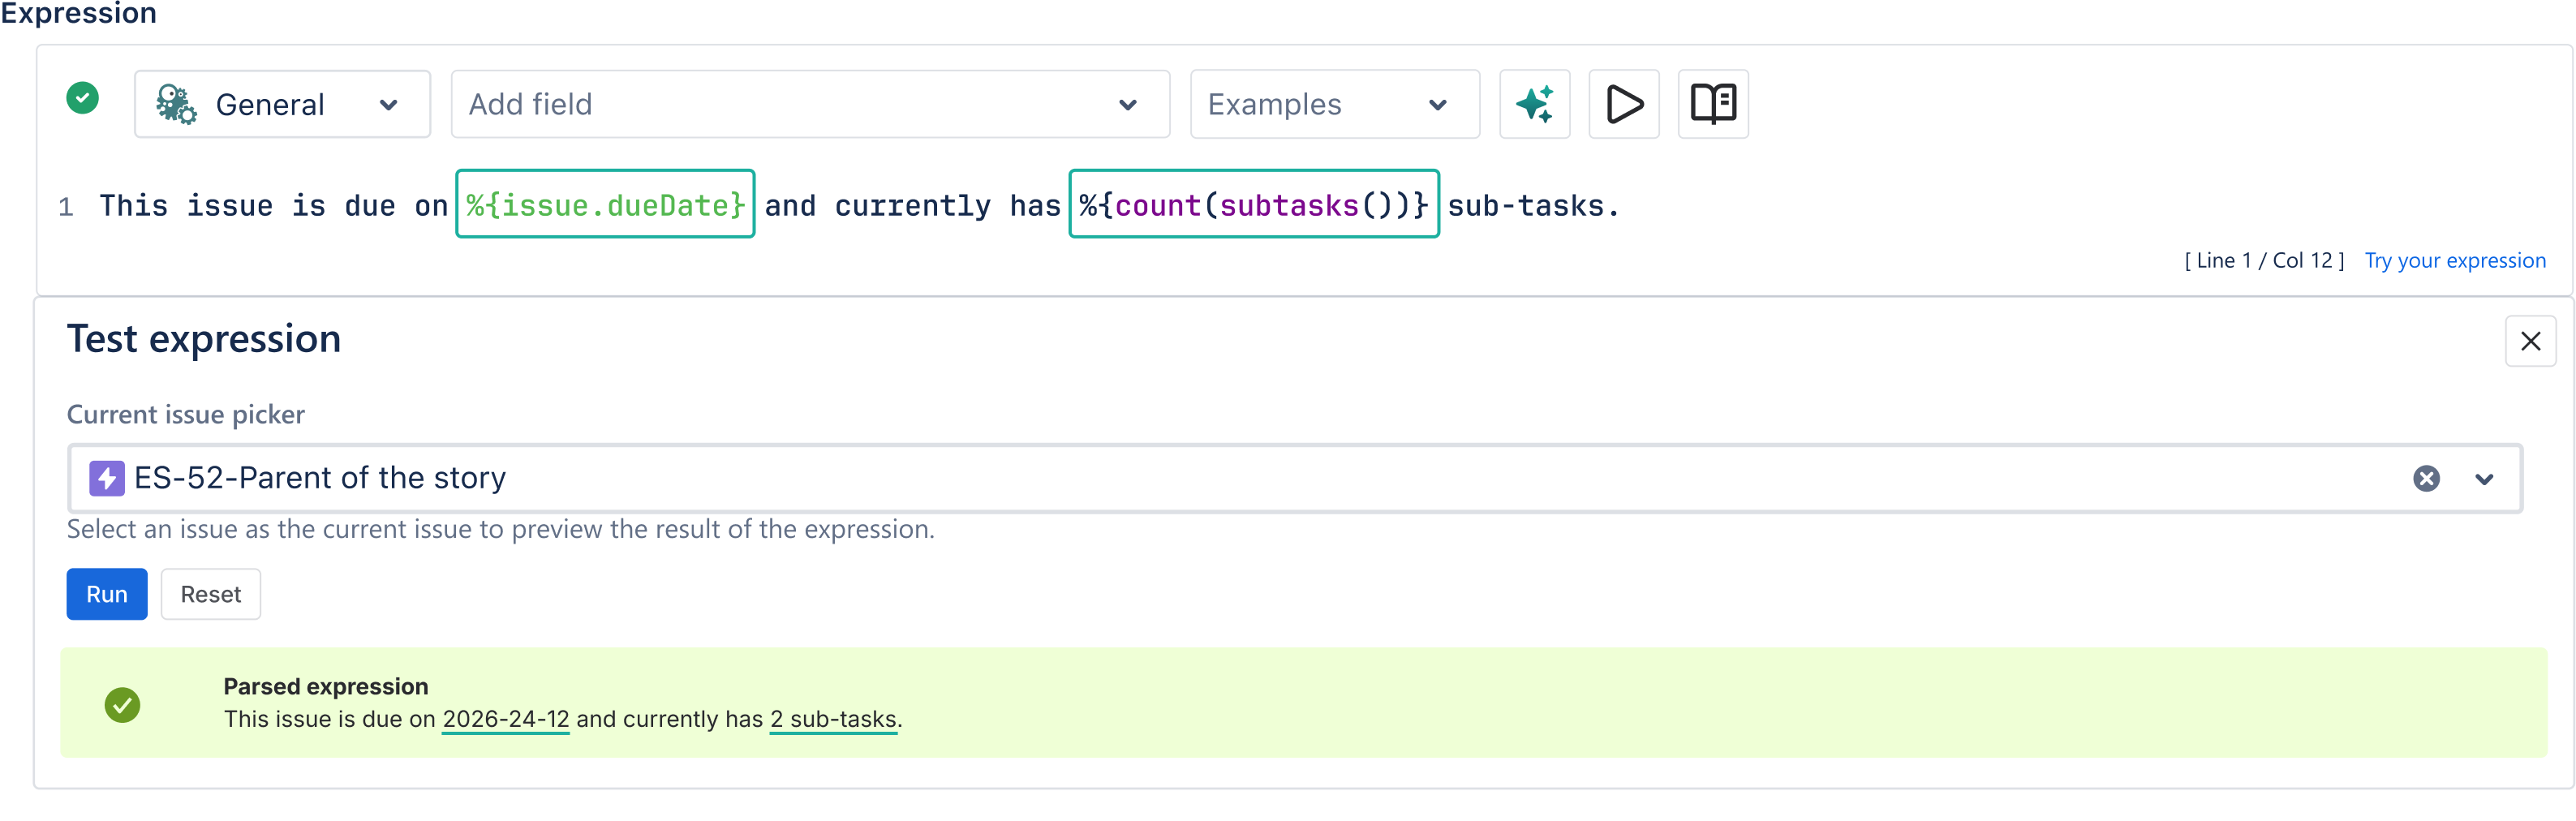Open the General parsing mode dropdown

283,104
